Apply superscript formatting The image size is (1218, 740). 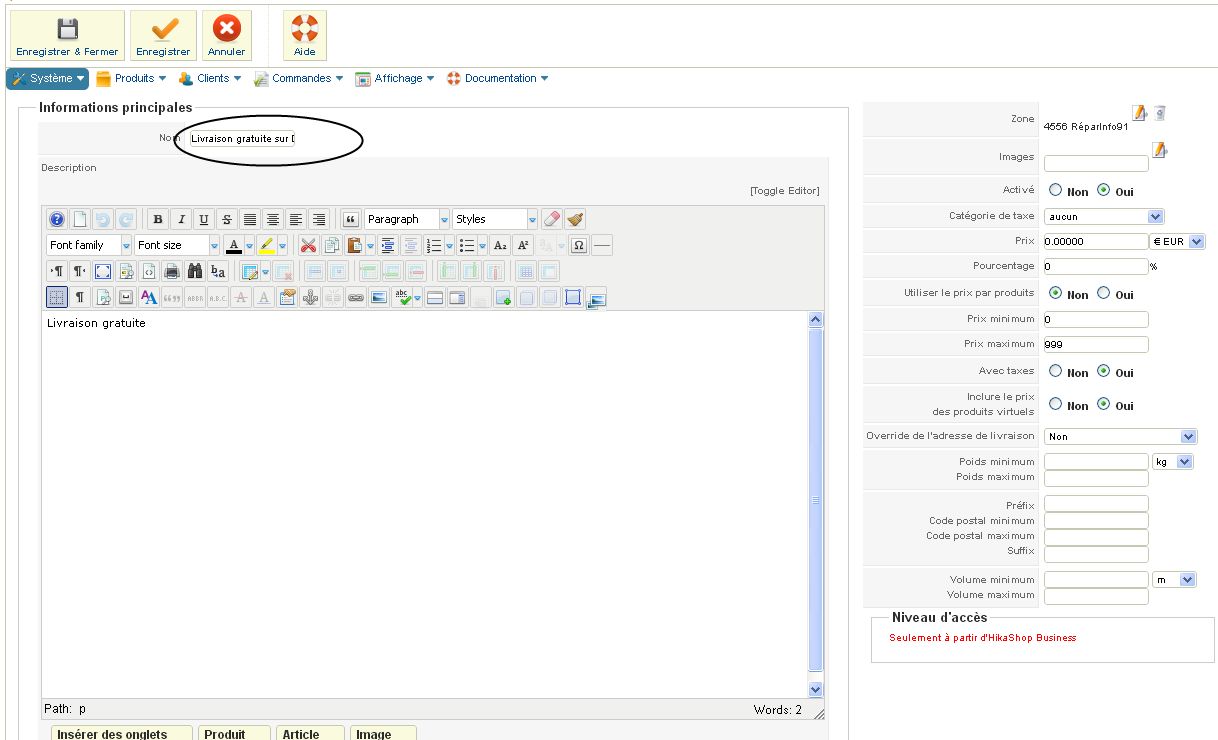tap(523, 245)
